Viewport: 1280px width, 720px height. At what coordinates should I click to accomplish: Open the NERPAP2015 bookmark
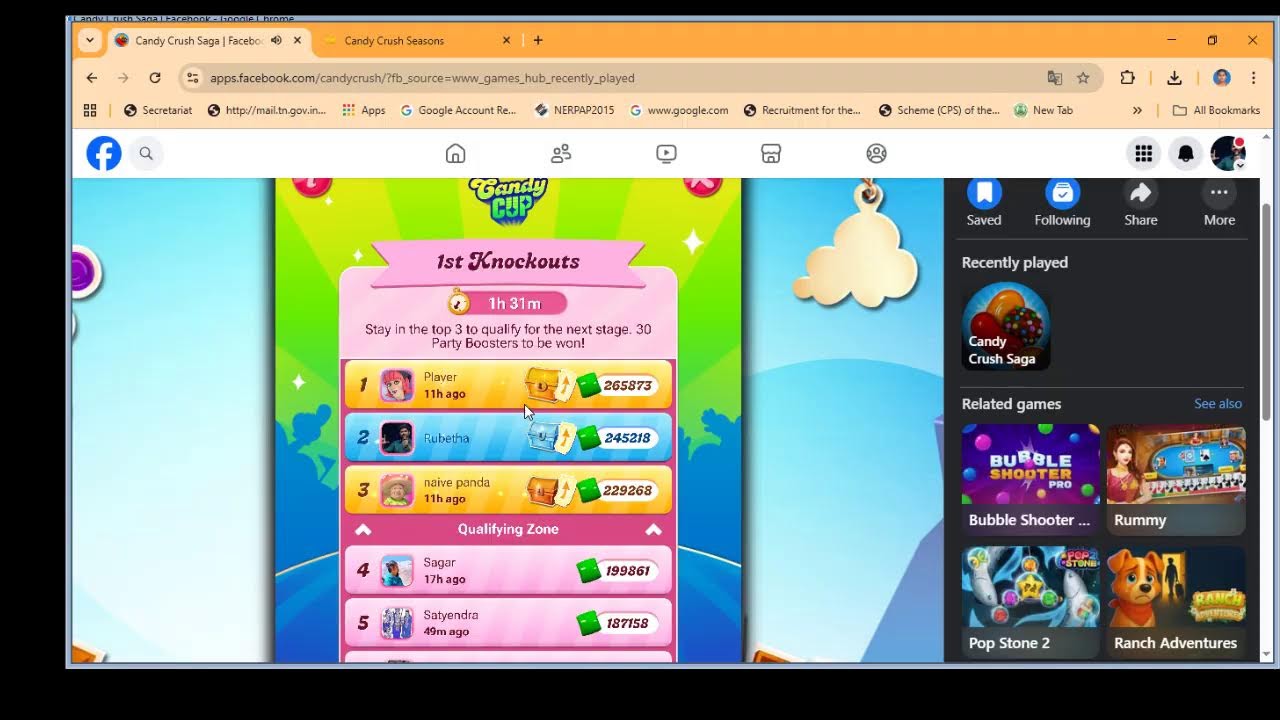575,110
